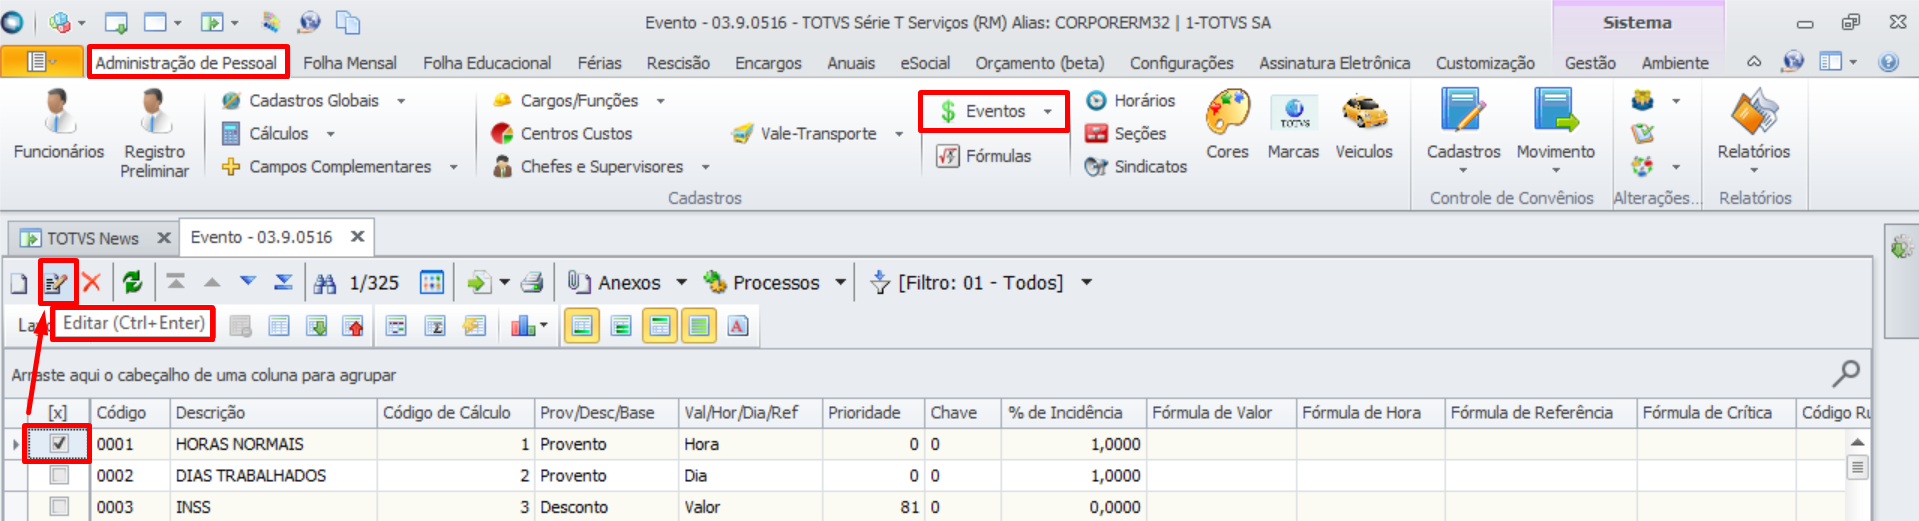Uncheck the checkbox for row 0001
This screenshot has height=521, width=1919.
[59, 443]
